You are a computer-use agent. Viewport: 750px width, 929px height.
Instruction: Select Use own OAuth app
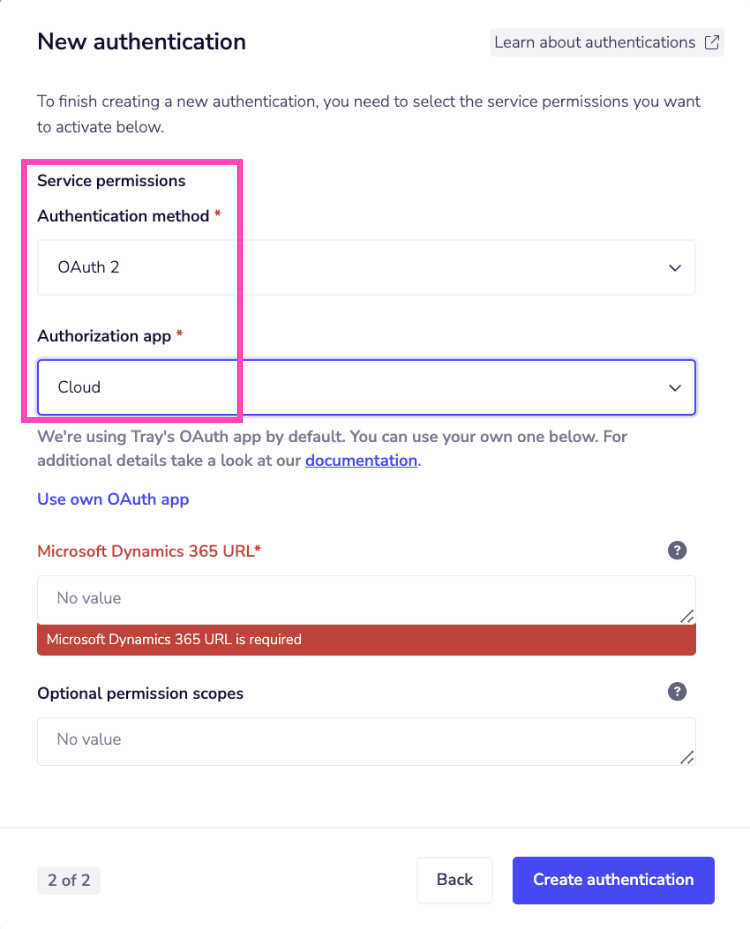click(113, 499)
